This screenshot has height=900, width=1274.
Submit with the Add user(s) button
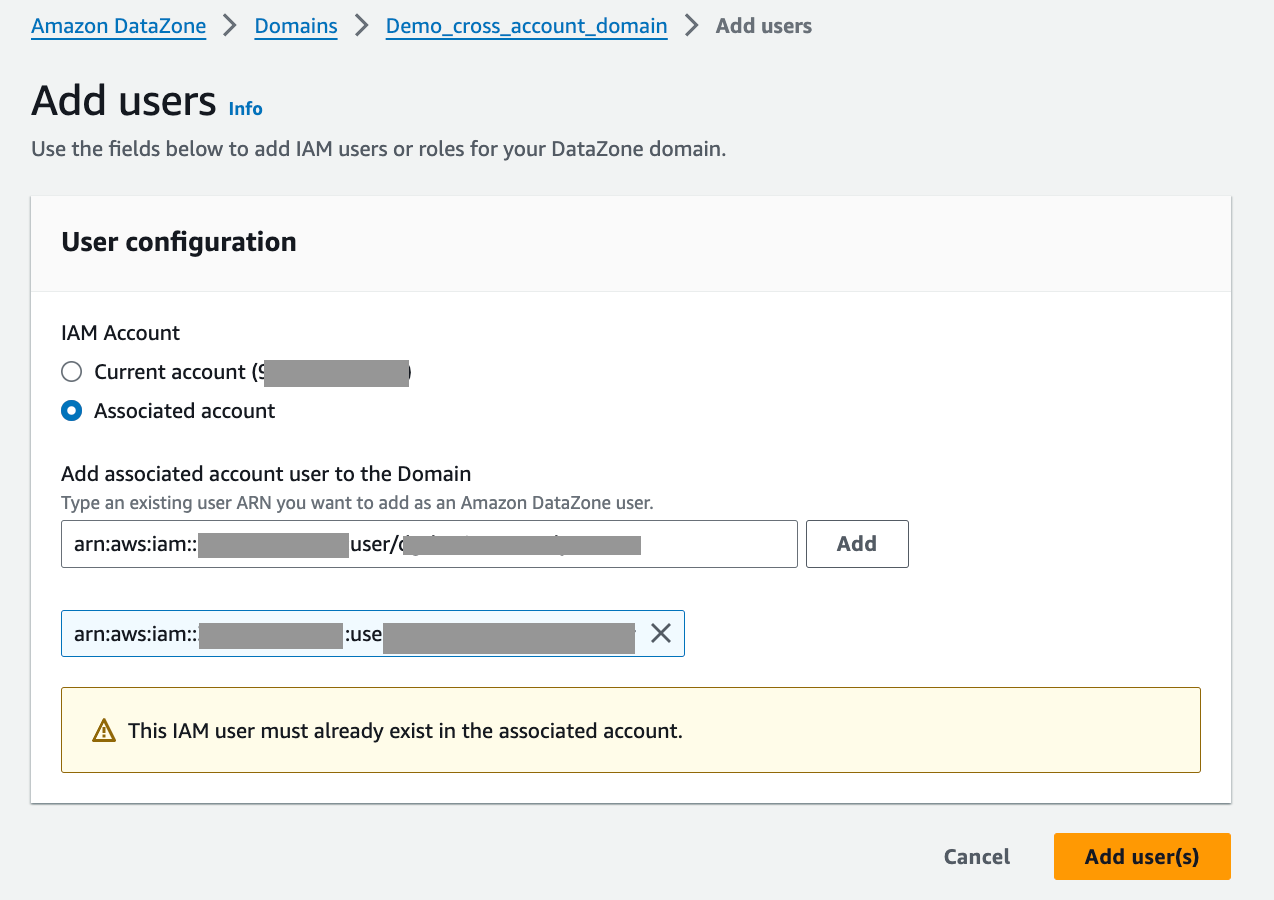click(x=1142, y=857)
